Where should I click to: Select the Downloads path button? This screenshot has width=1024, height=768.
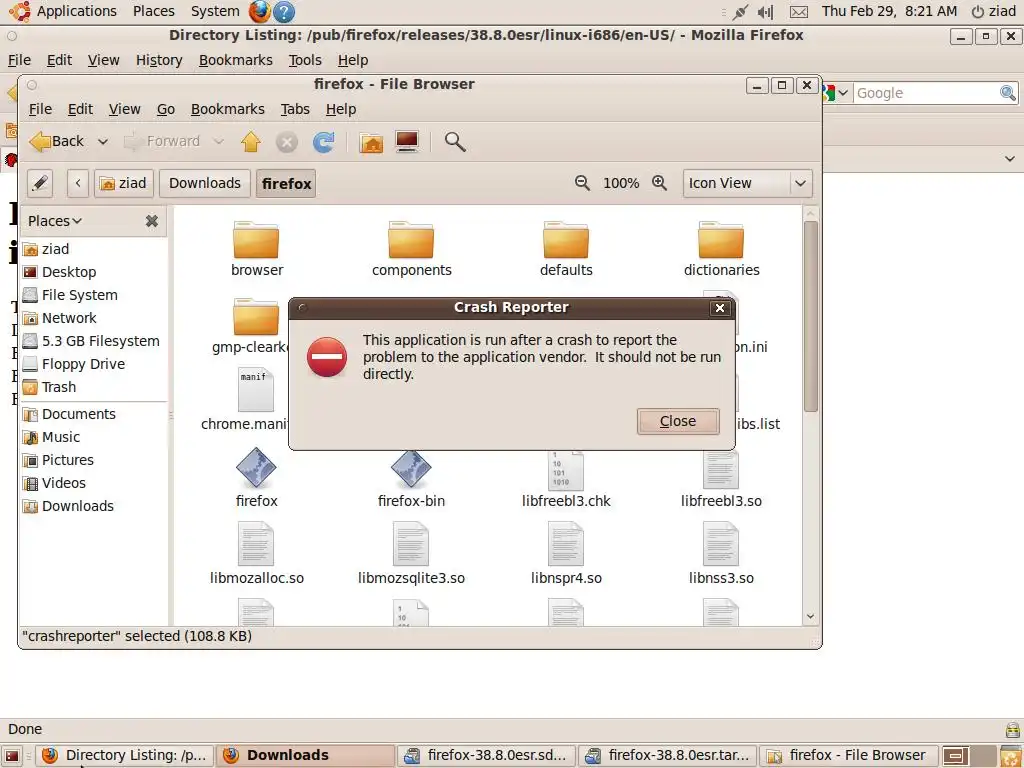coord(205,183)
